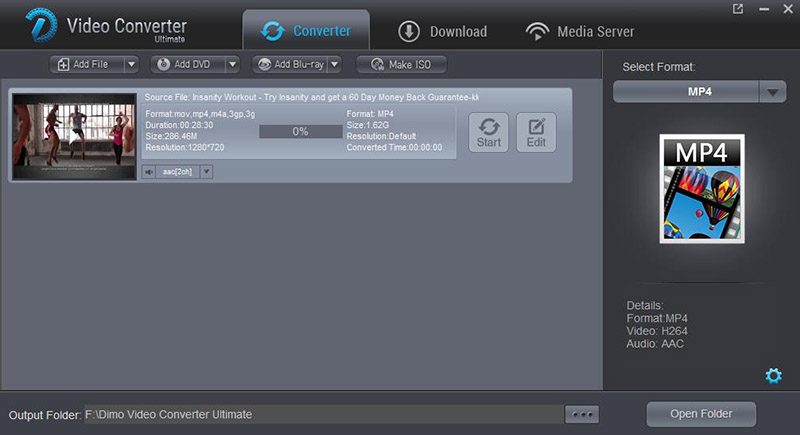The width and height of the screenshot is (800, 435).
Task: Open the aac[2ch] audio track dropdown
Action: point(207,172)
